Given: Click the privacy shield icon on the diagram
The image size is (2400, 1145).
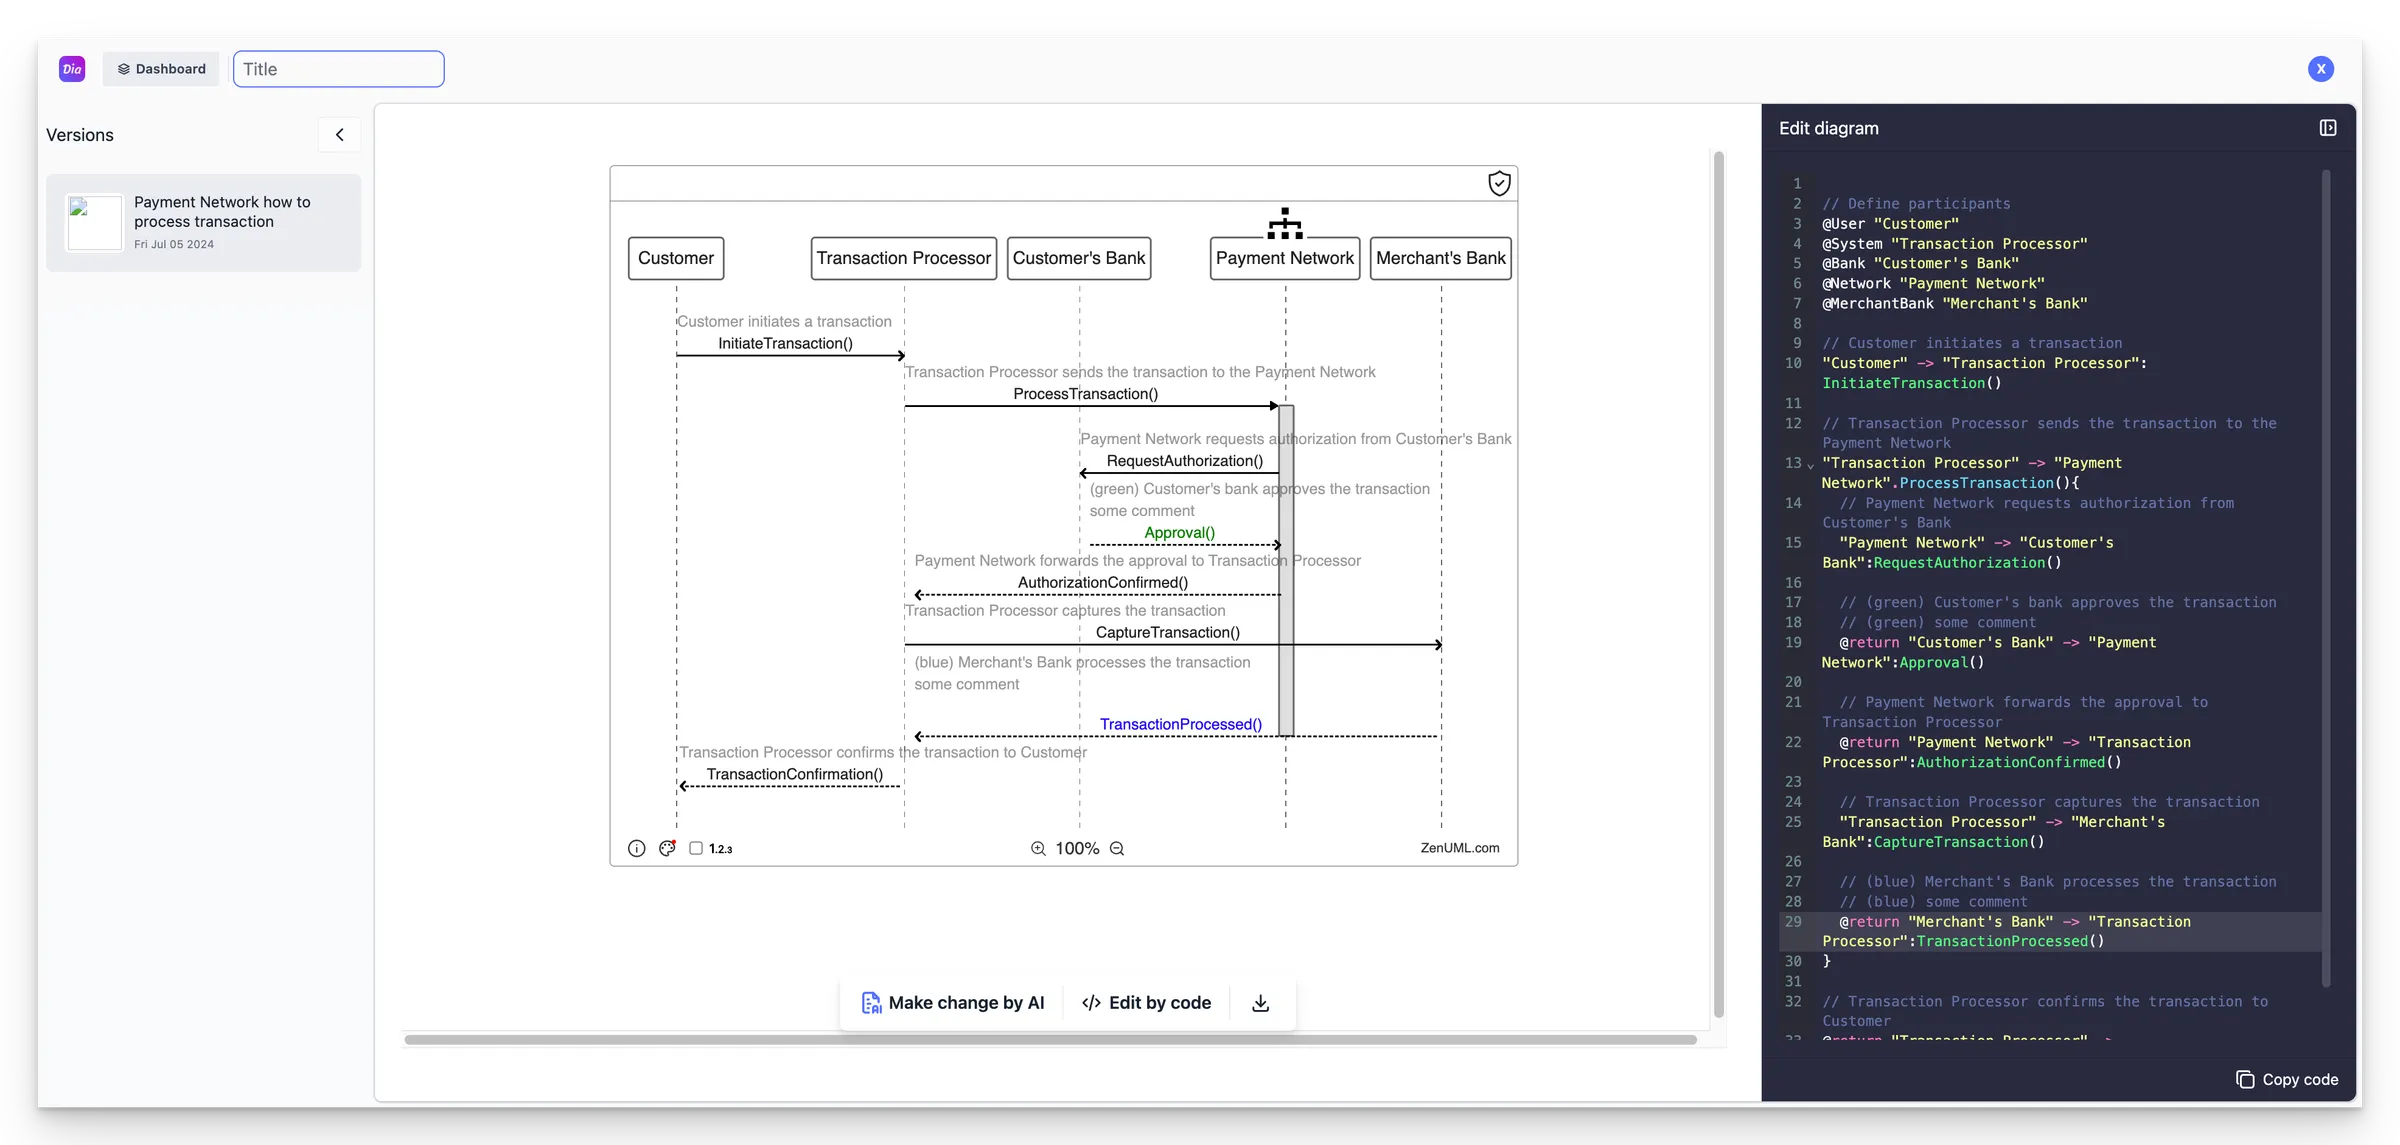Looking at the screenshot, I should coord(1499,183).
